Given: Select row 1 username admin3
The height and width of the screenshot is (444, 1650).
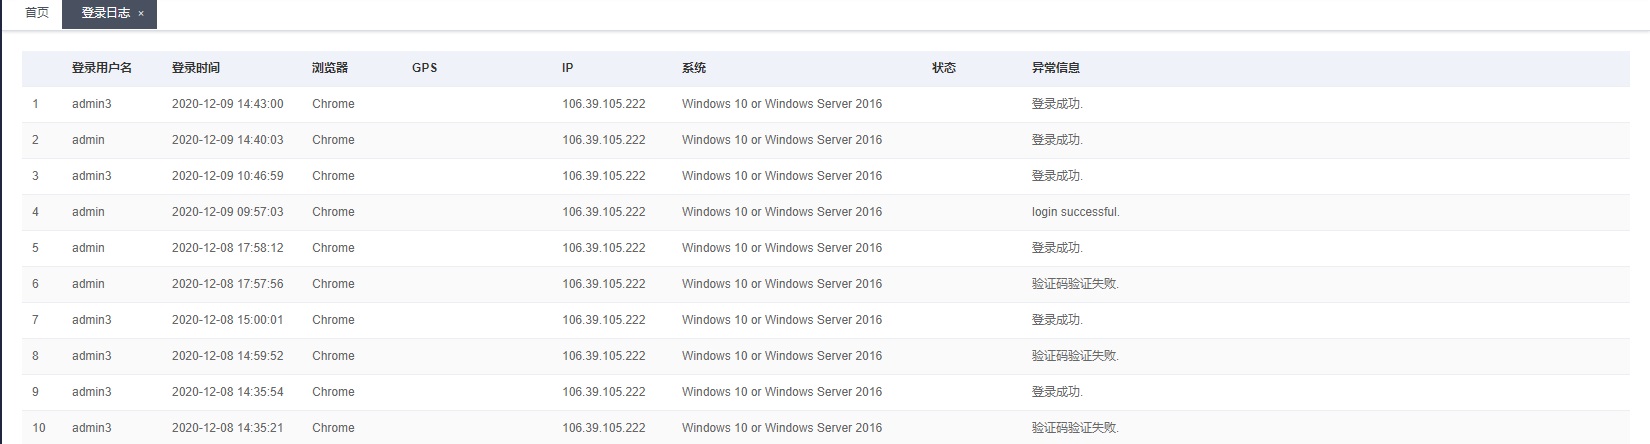Looking at the screenshot, I should coord(91,104).
